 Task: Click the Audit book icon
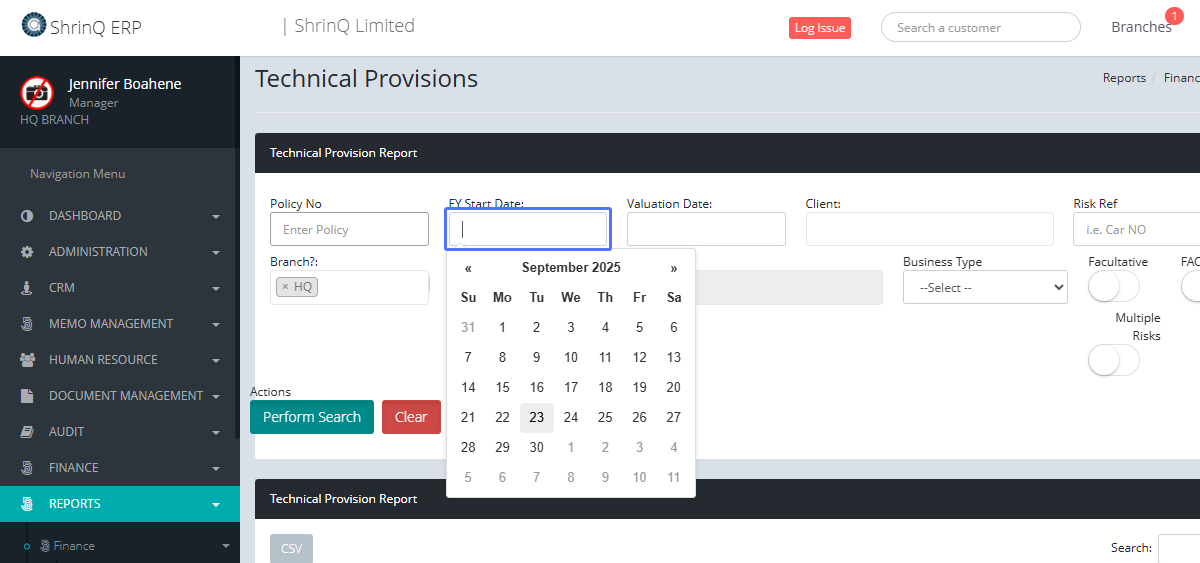click(x=27, y=432)
